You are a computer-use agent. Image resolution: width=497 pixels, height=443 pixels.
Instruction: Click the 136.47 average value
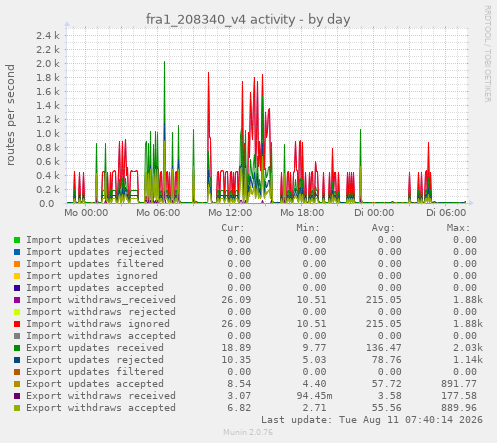point(384,348)
